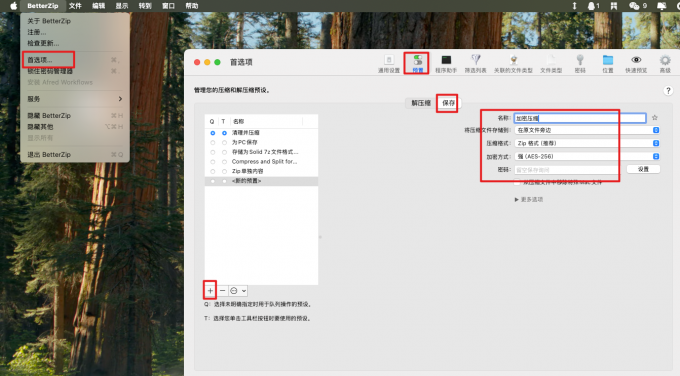Remove the selected preset with the minus button
Viewport: 680px width, 376px height.
point(222,291)
